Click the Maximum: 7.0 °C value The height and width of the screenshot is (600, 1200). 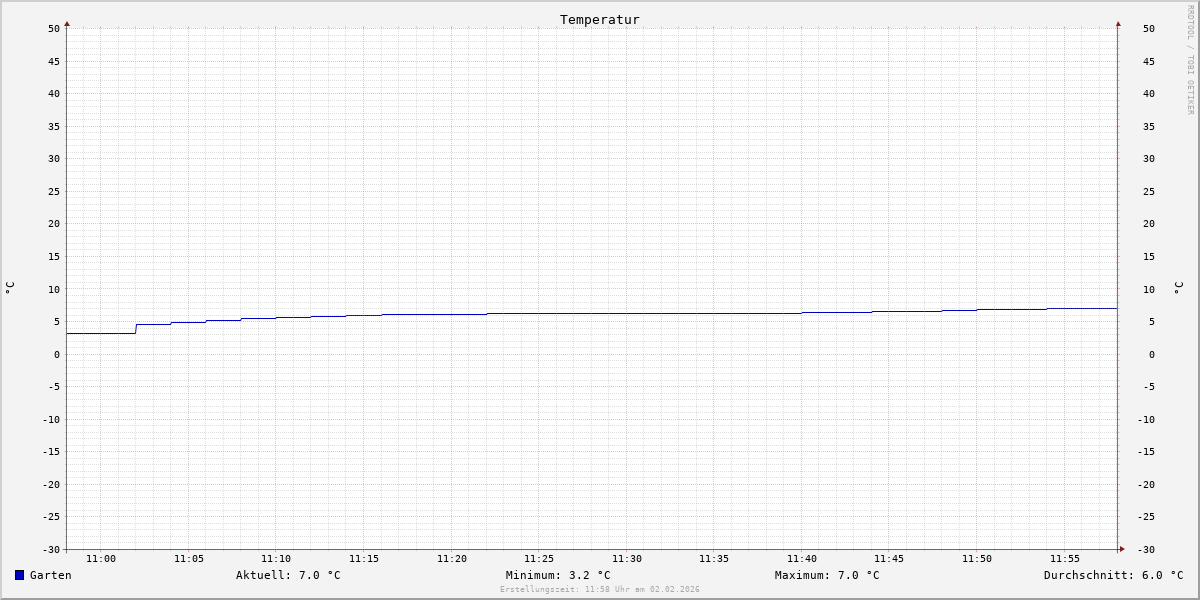(x=827, y=575)
